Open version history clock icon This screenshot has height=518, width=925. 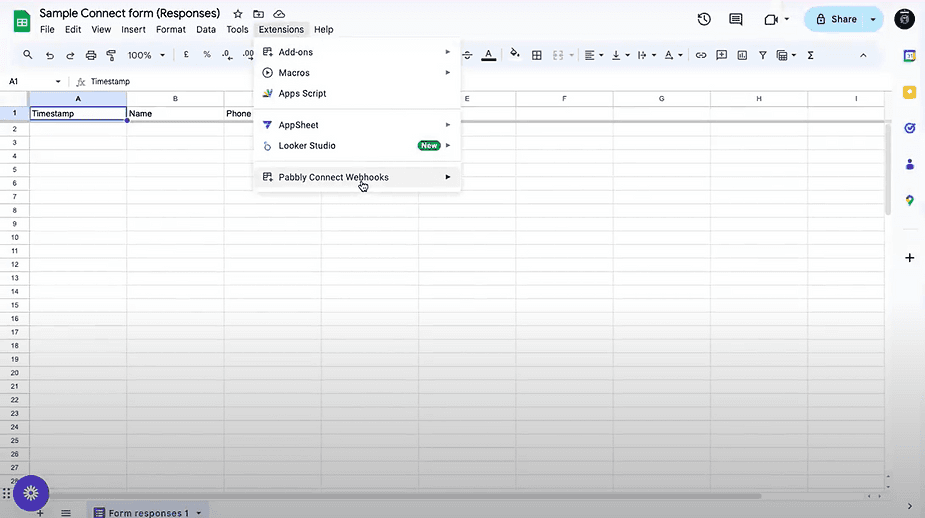tap(704, 19)
